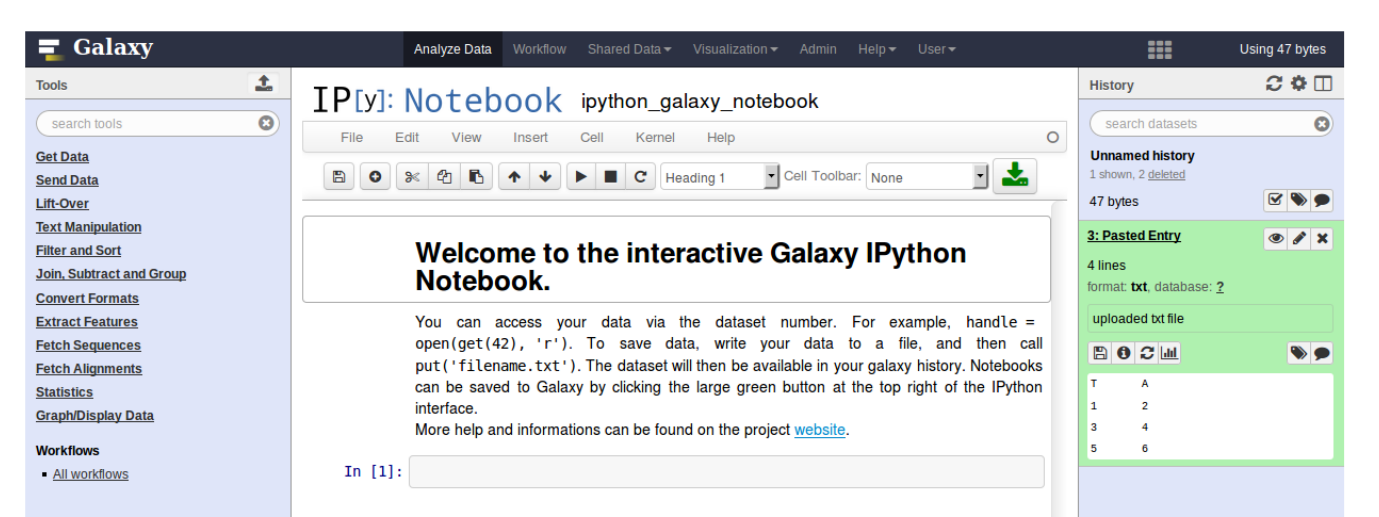1379x517 pixels.
Task: Edit annotation for Pasted Entry dataset
Action: [x=1321, y=353]
